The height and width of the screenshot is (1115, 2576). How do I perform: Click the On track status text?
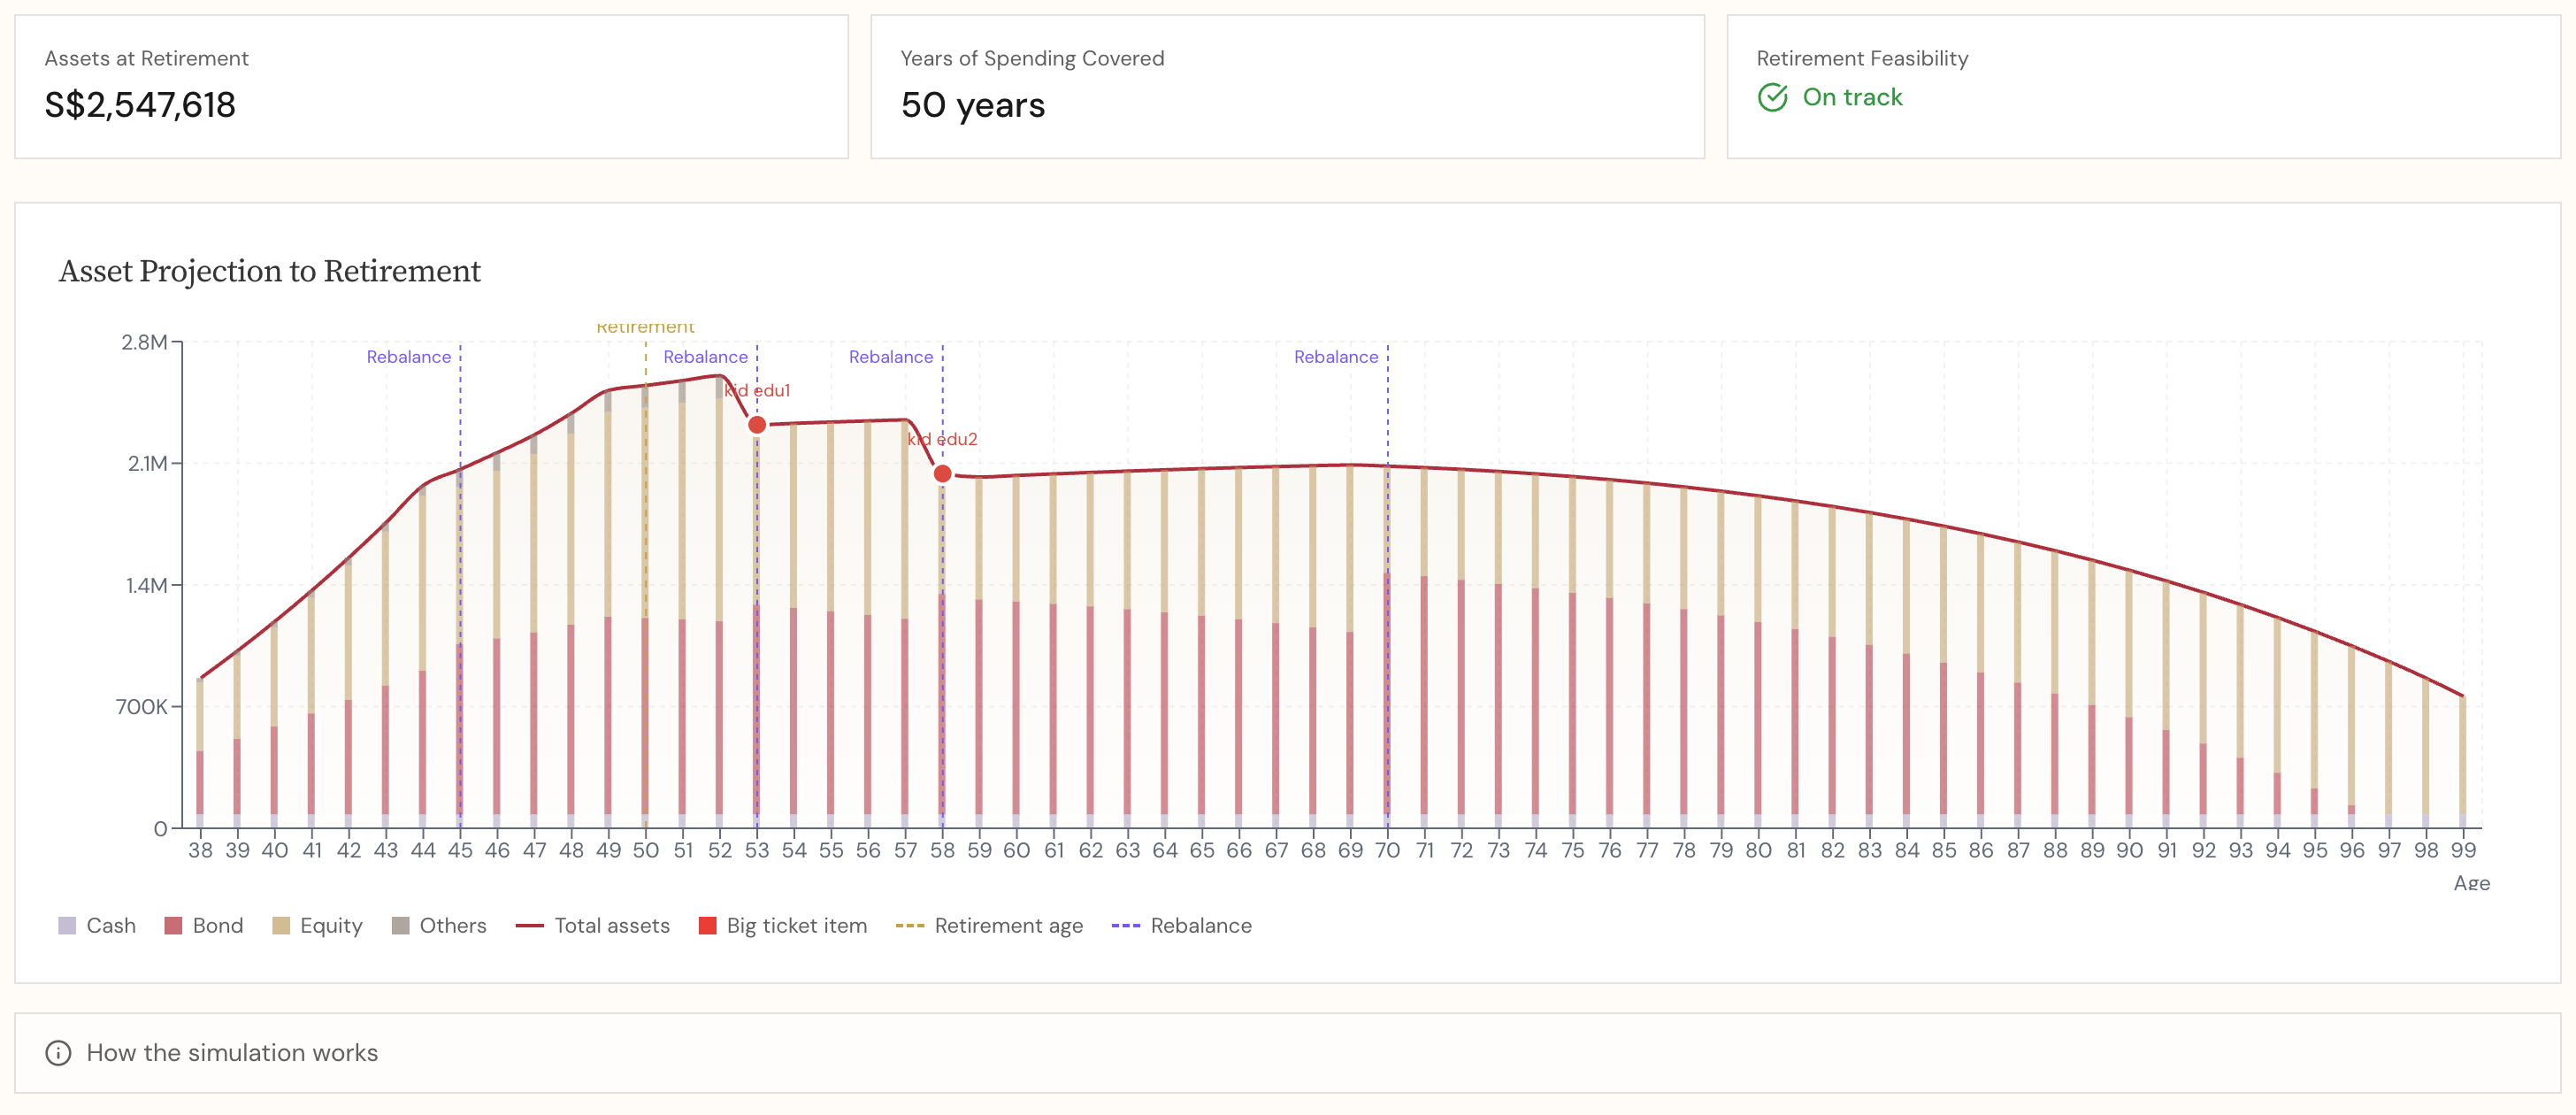1852,97
